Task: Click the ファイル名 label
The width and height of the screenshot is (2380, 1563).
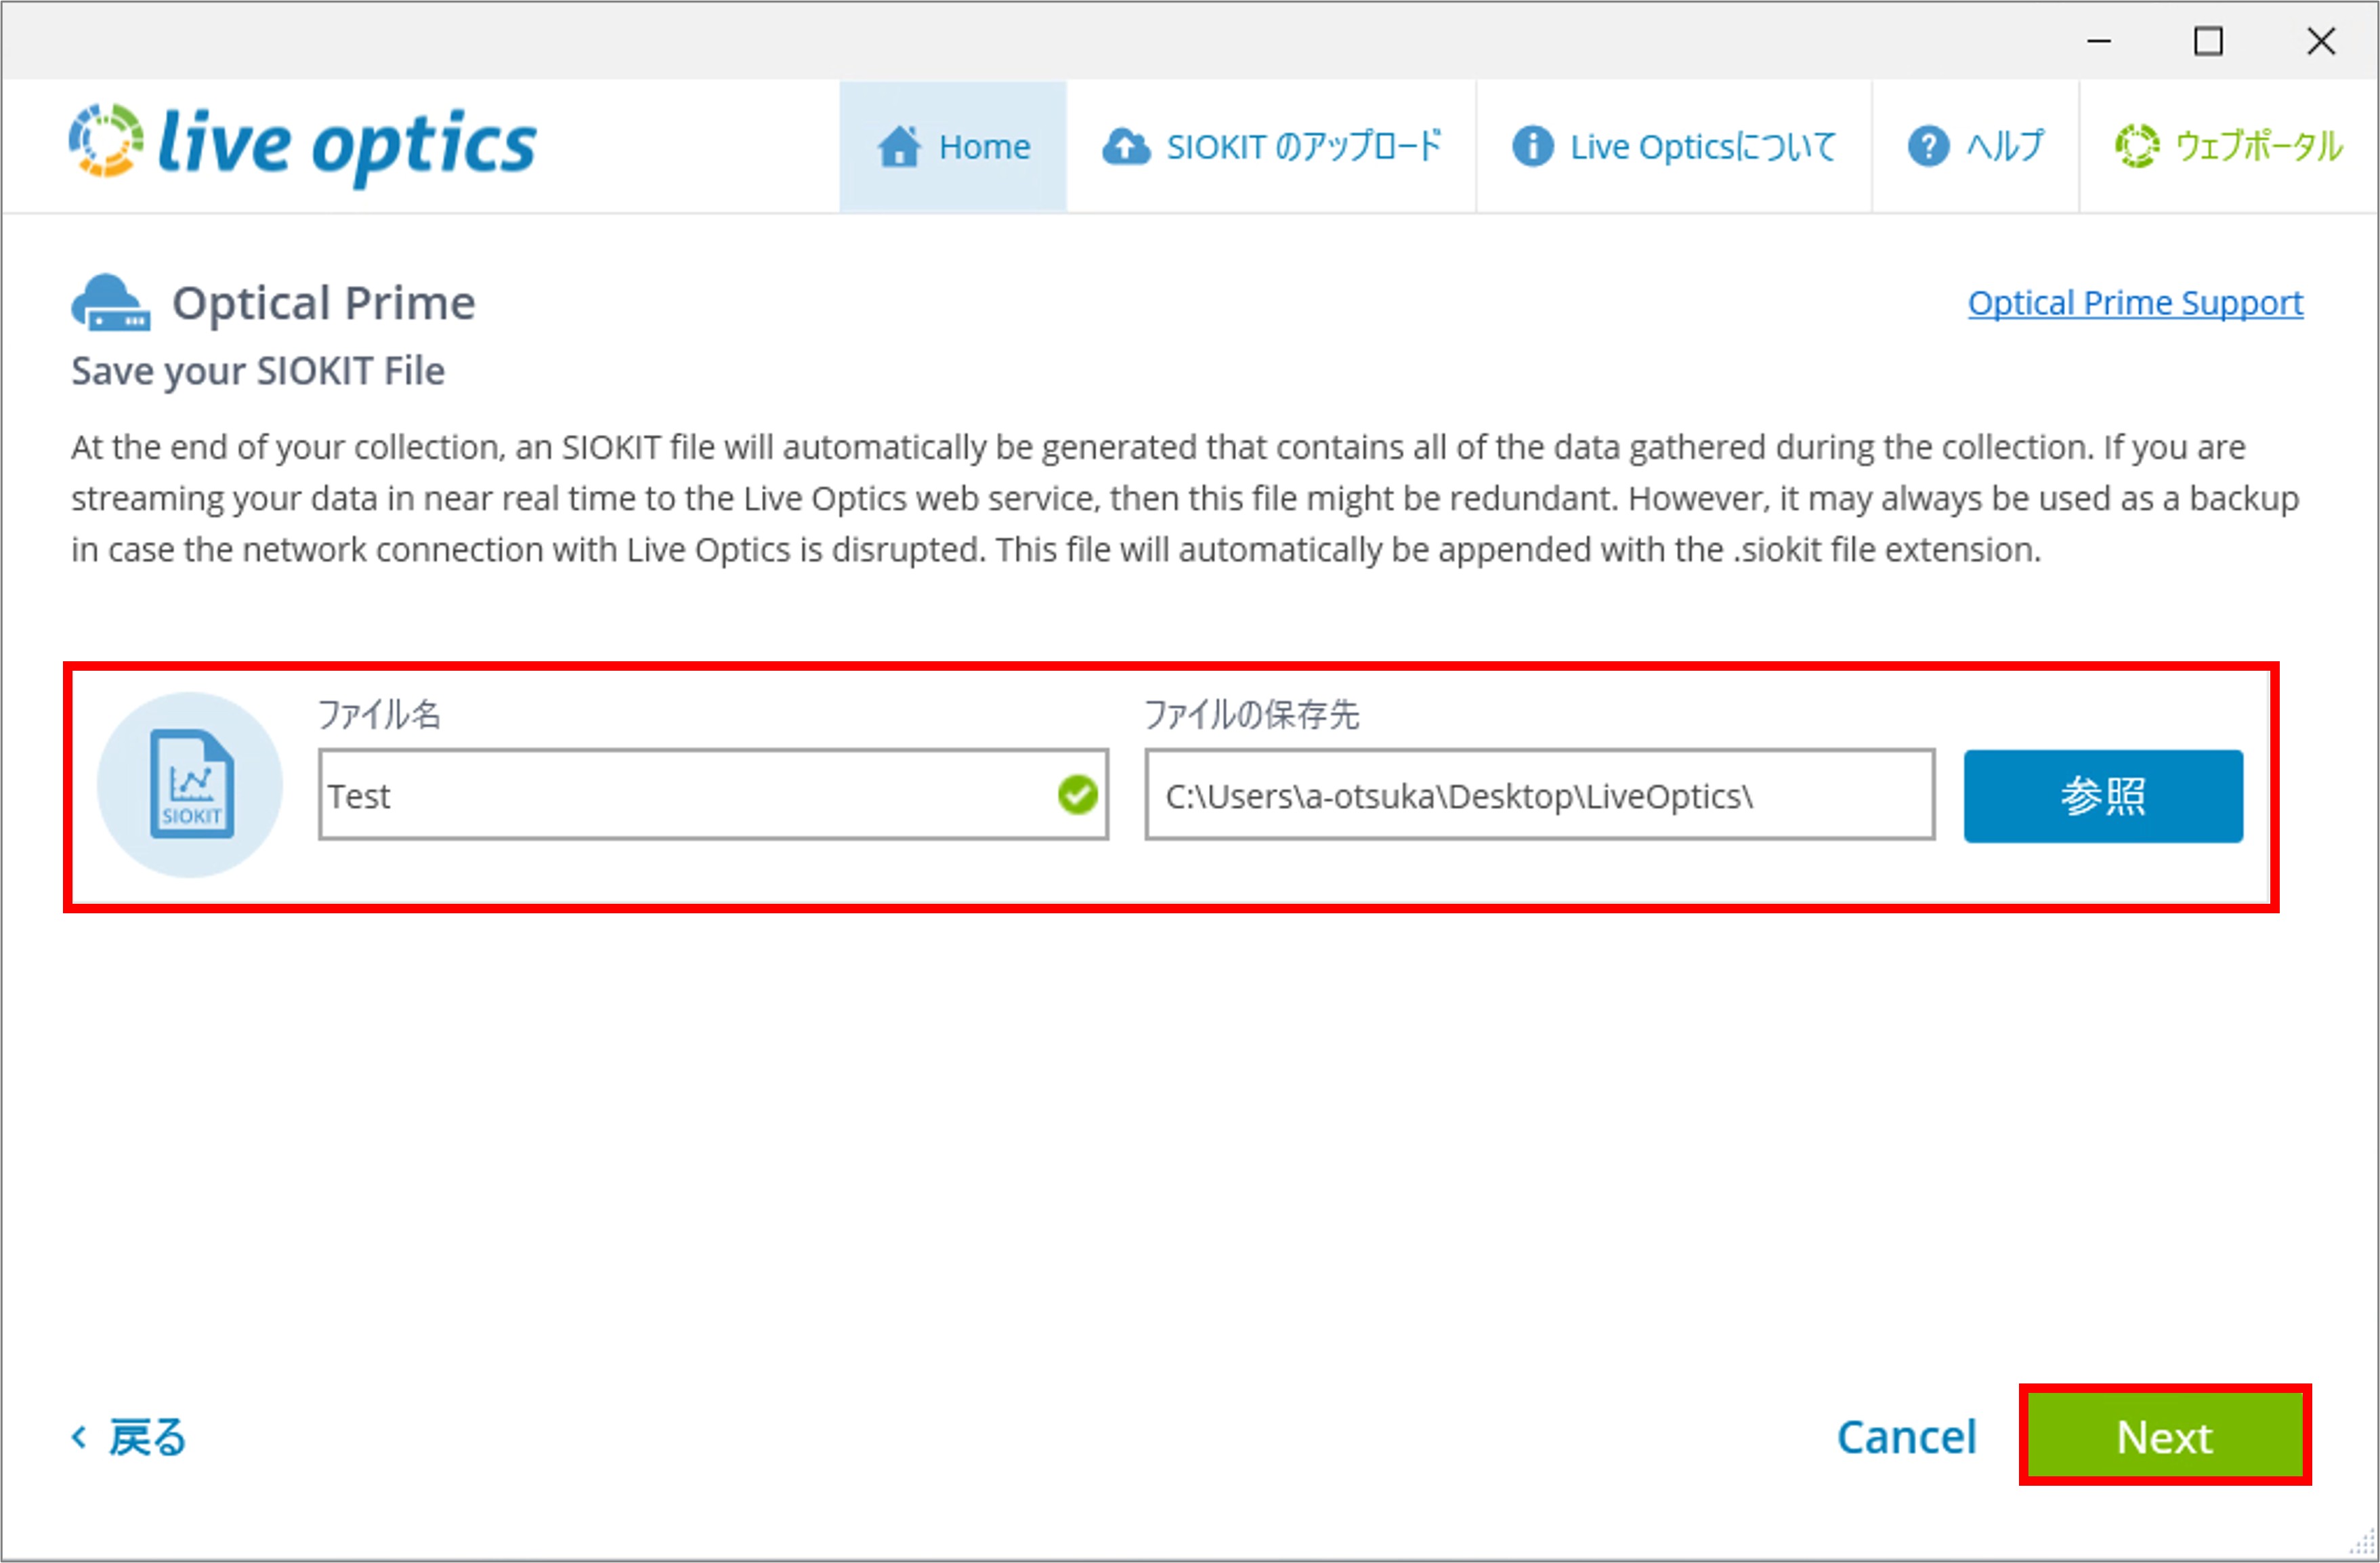Action: pos(379,714)
